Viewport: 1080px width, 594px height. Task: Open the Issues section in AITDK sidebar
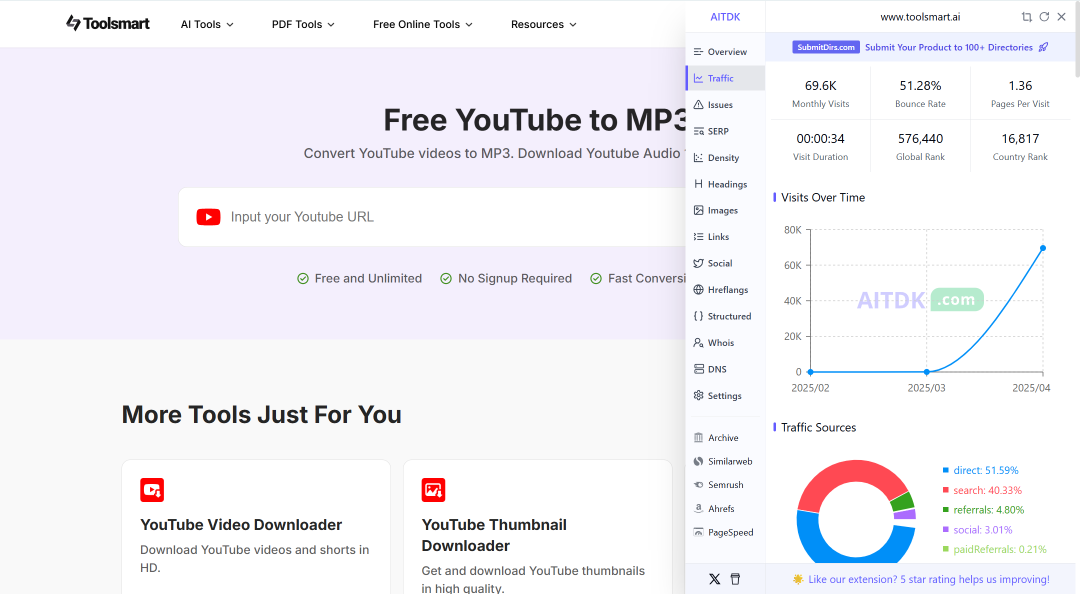(x=725, y=105)
